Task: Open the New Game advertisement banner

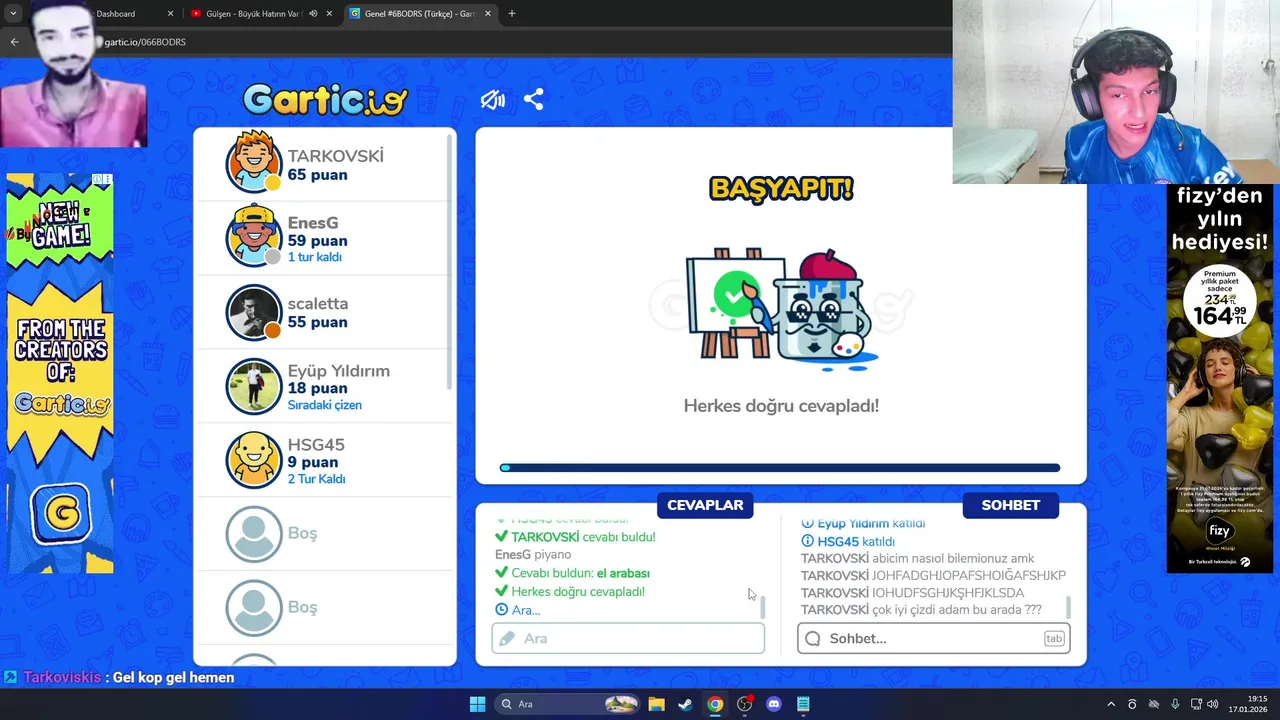Action: coord(60,373)
